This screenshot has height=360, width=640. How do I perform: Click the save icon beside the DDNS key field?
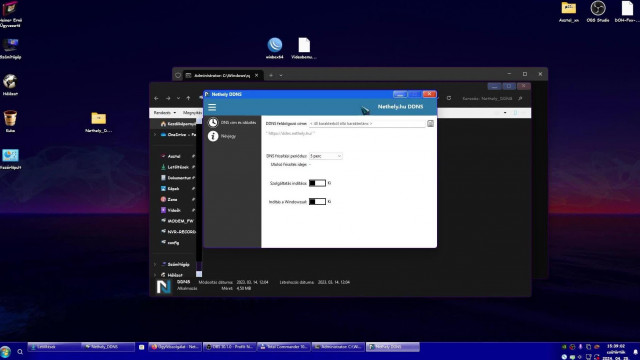pyautogui.click(x=430, y=123)
